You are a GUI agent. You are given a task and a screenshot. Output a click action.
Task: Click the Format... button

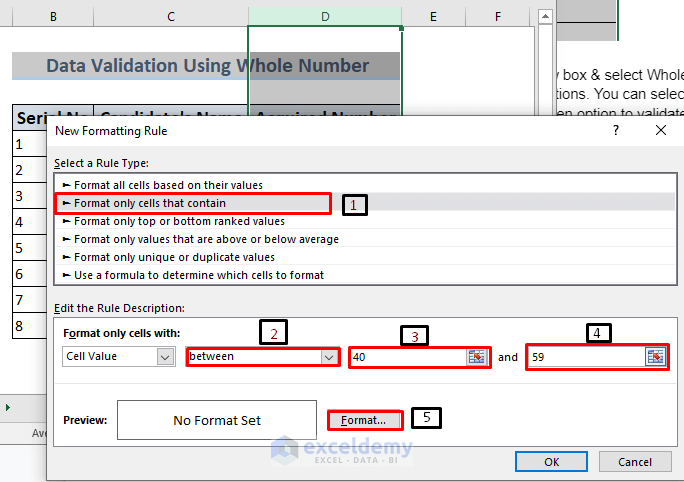coord(364,420)
